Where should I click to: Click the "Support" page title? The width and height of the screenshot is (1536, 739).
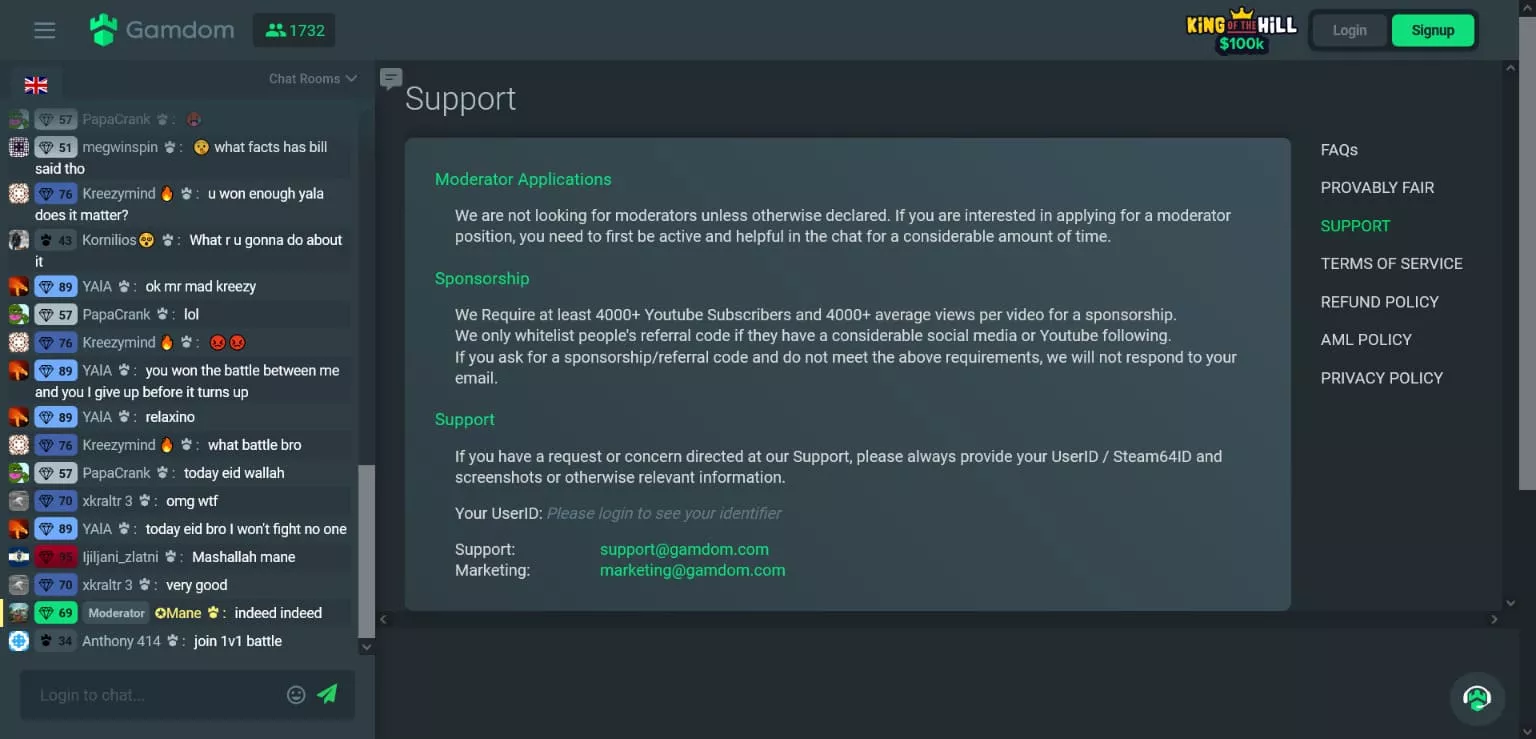[461, 98]
